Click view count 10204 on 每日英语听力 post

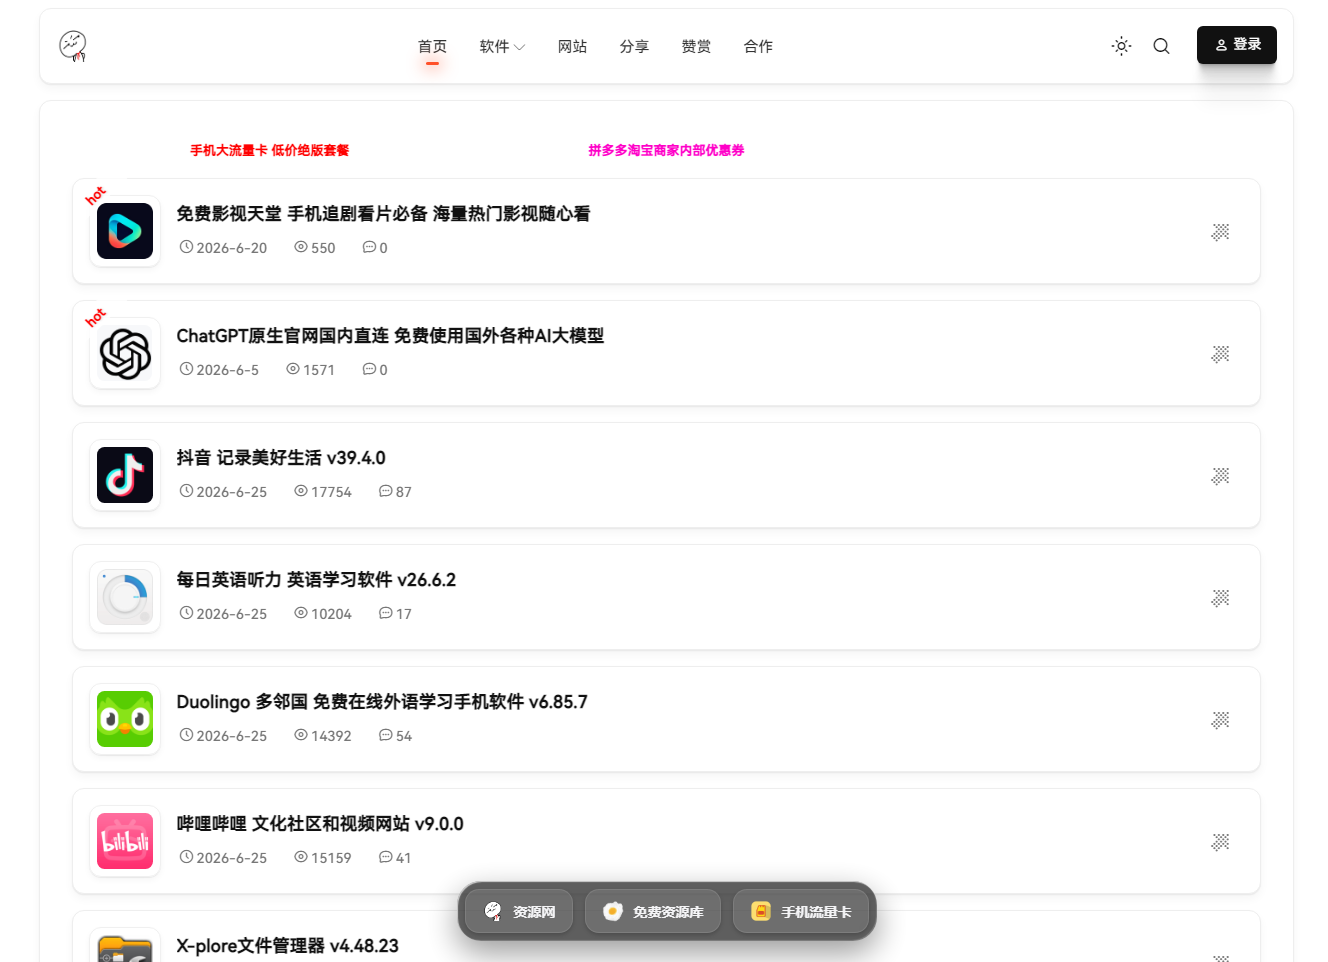point(323,614)
